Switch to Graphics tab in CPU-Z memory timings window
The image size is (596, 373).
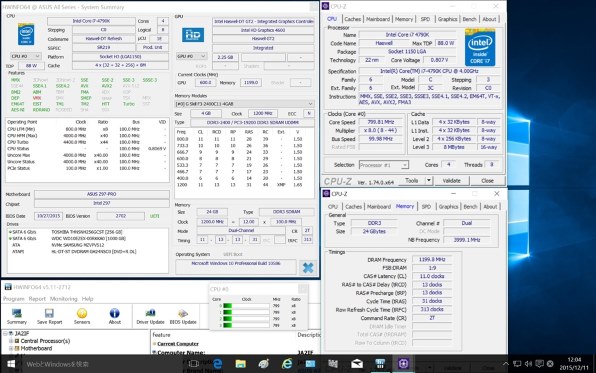point(448,206)
